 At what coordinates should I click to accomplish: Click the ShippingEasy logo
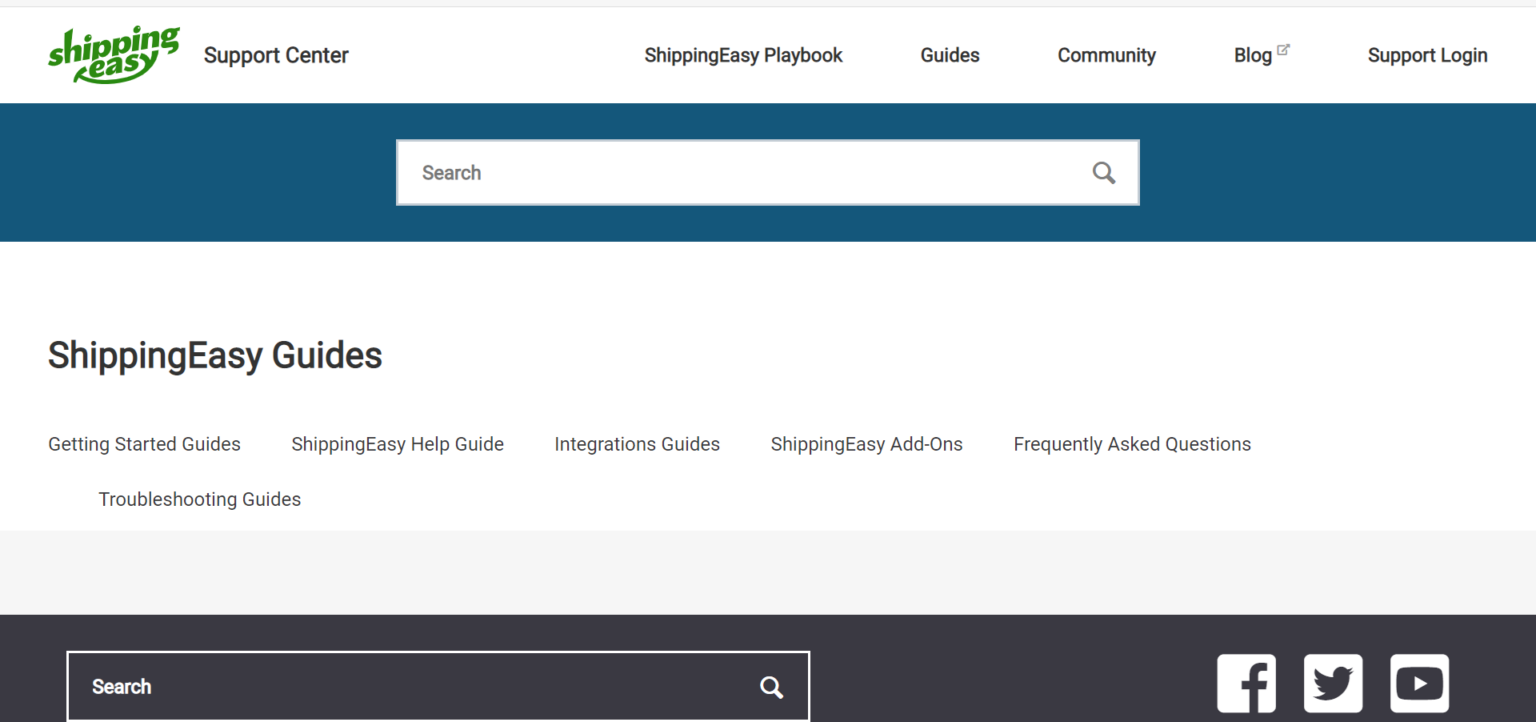coord(113,54)
